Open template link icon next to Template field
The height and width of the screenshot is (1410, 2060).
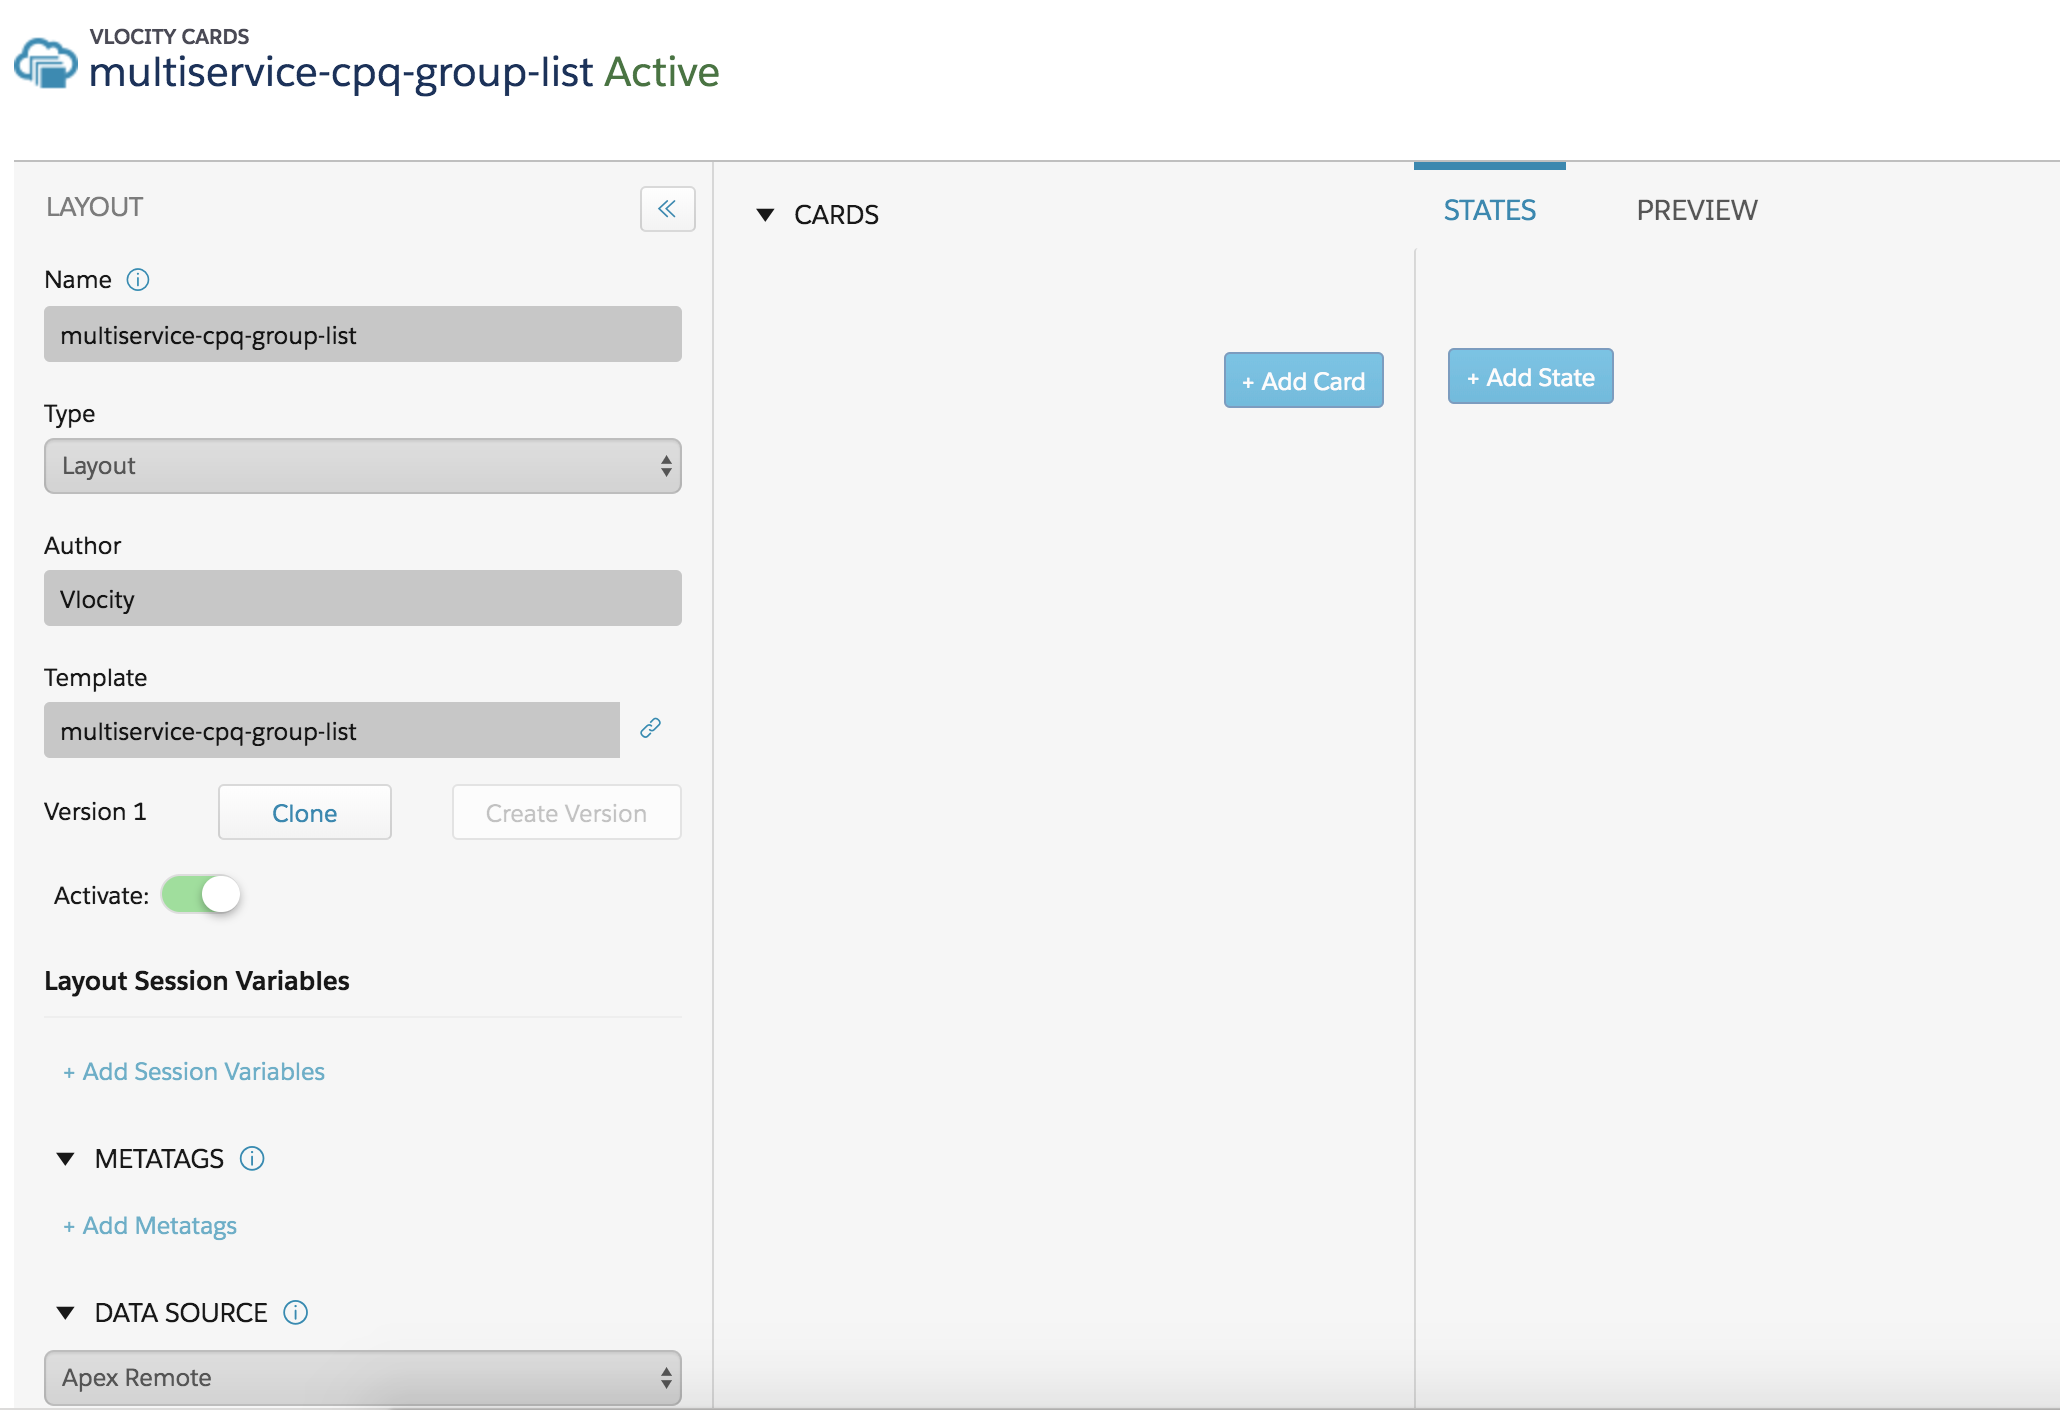(x=651, y=728)
